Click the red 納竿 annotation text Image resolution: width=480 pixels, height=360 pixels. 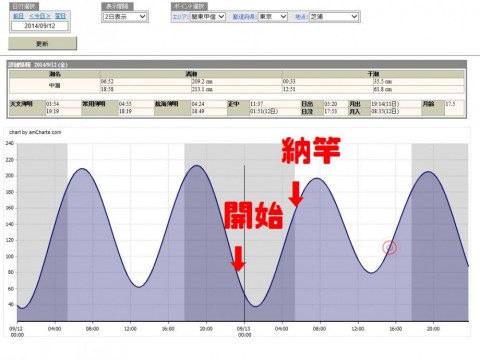311,151
